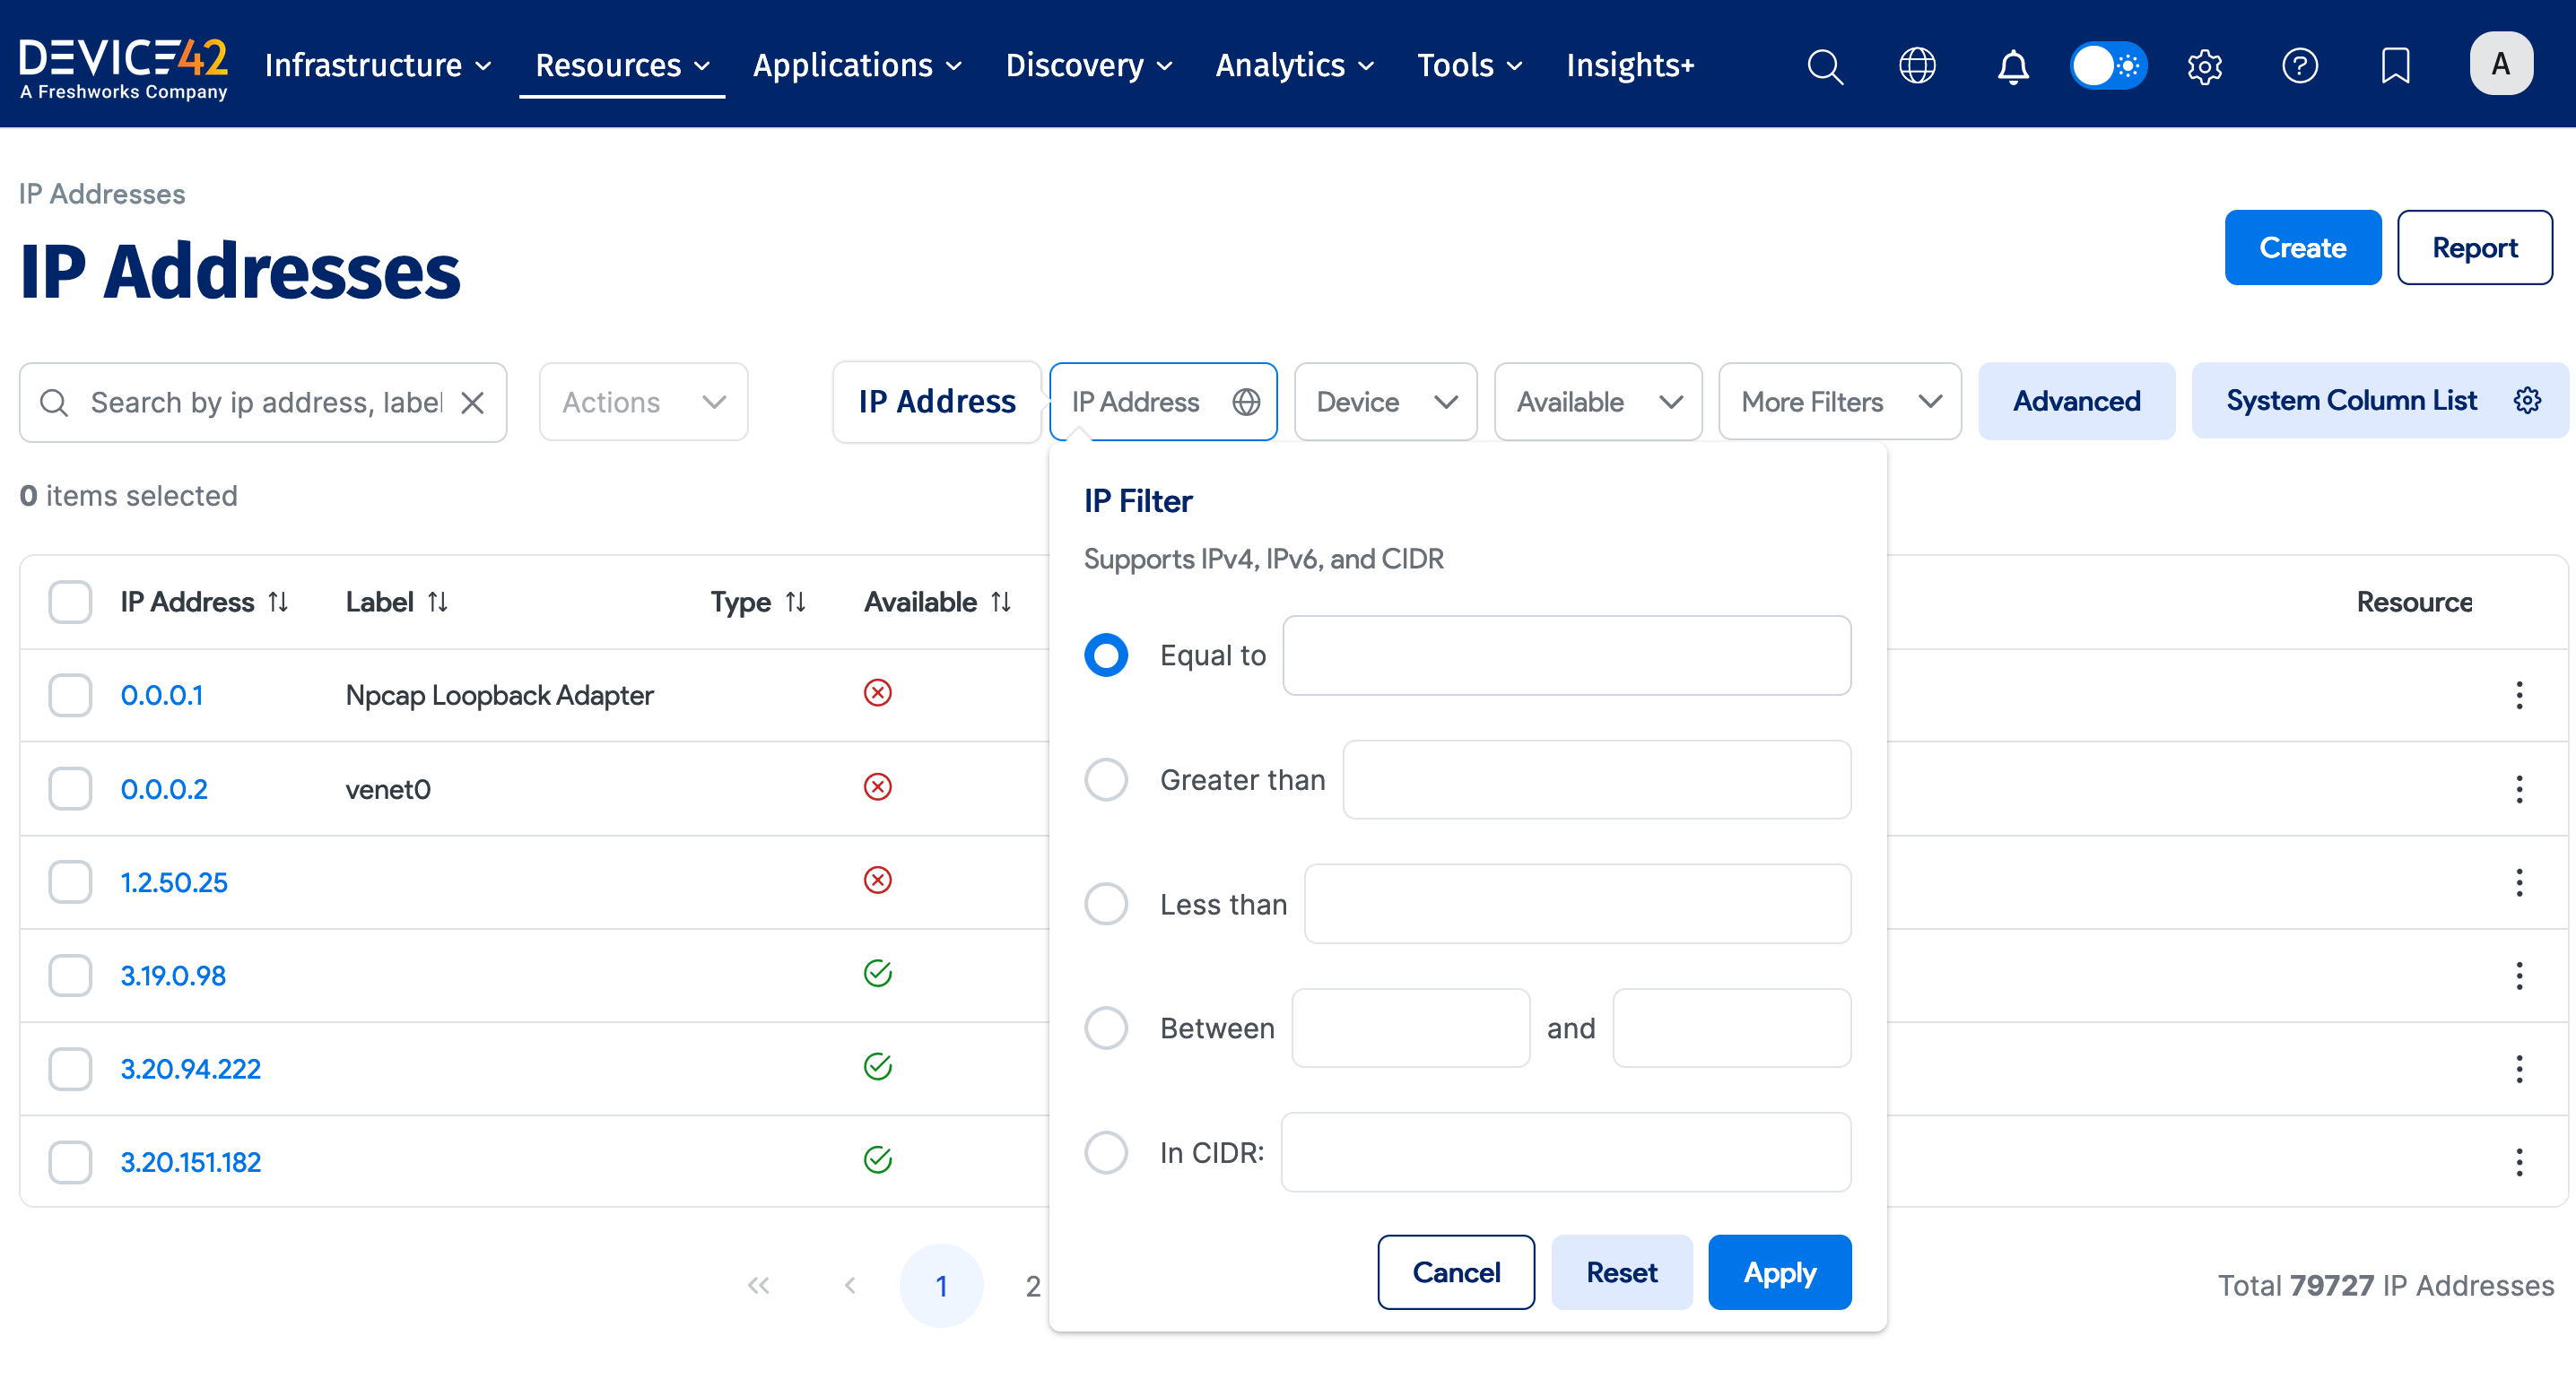This screenshot has height=1388, width=2576.
Task: Open the 1.2.50.25 IP address link
Action: tap(174, 882)
